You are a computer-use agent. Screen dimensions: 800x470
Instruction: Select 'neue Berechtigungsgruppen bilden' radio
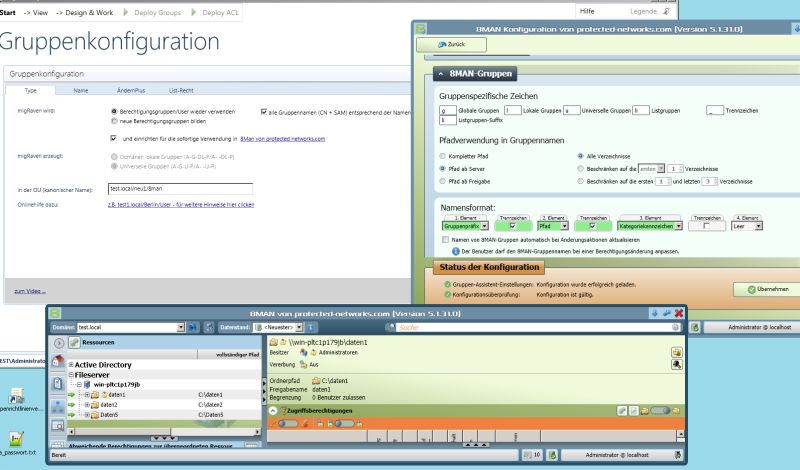(x=114, y=121)
